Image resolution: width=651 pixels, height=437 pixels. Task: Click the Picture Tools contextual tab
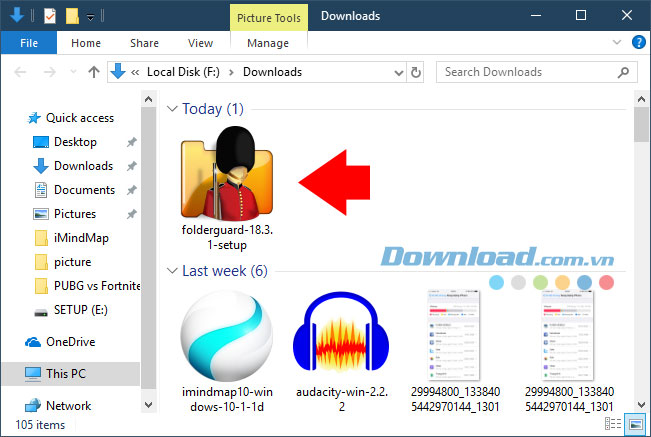click(269, 18)
